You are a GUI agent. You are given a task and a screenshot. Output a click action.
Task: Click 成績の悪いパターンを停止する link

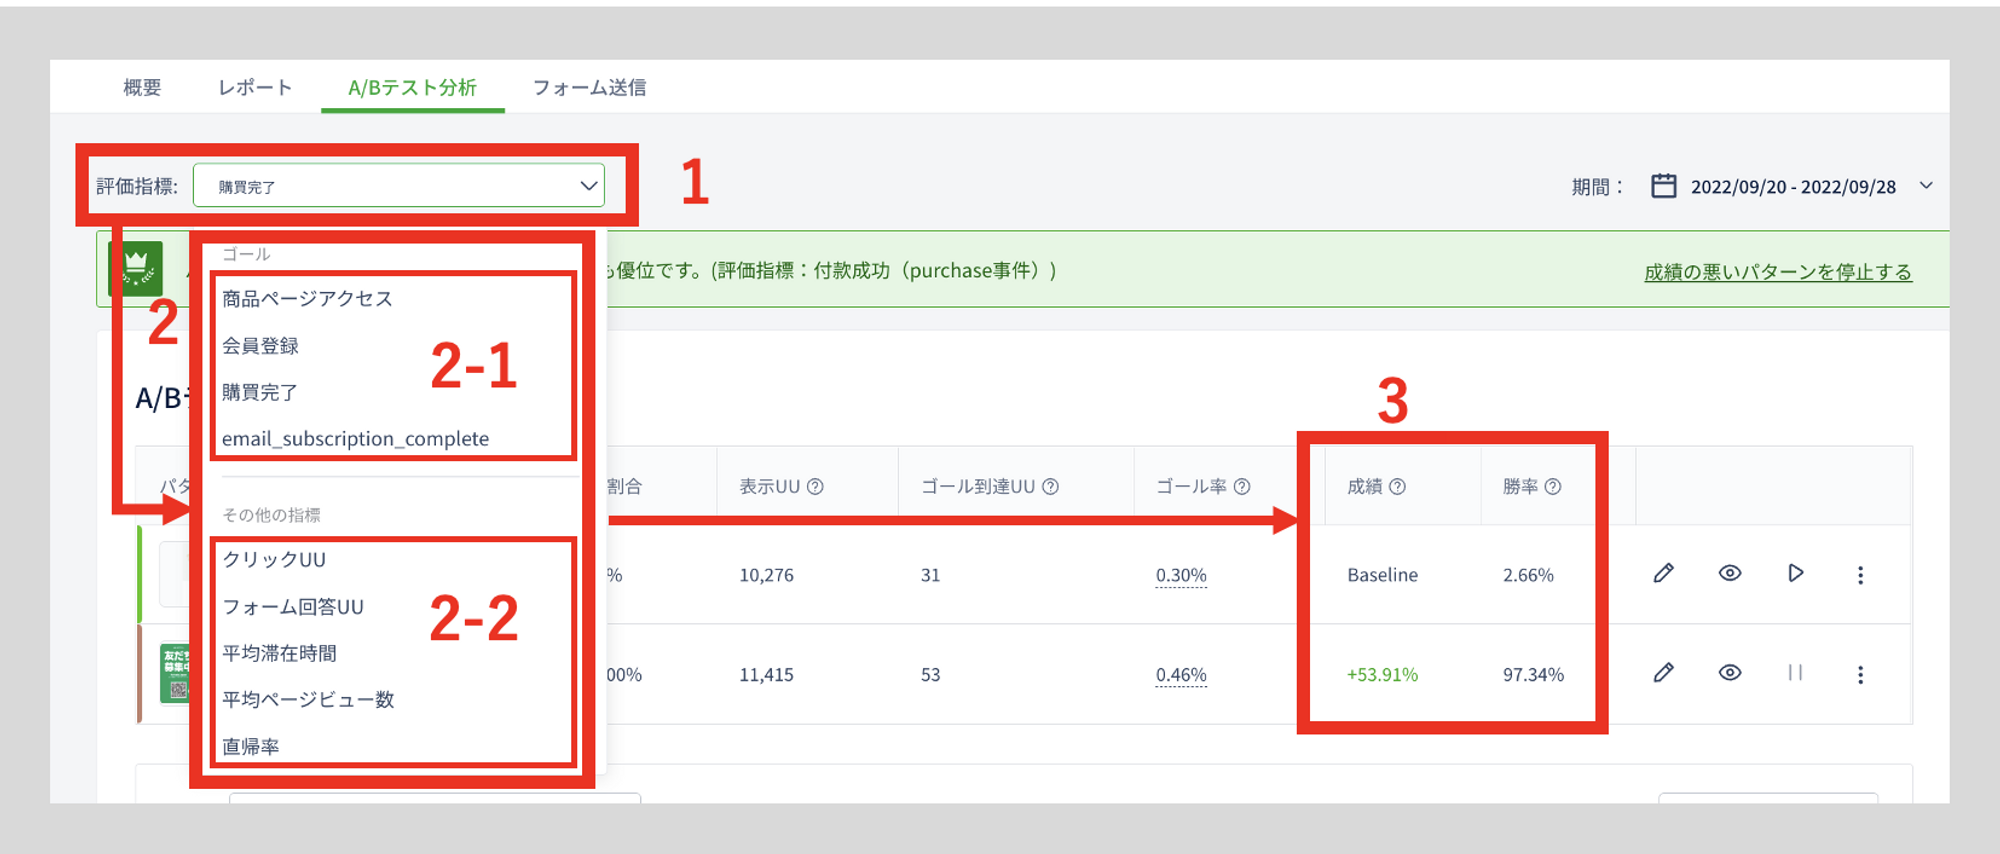(x=1777, y=272)
